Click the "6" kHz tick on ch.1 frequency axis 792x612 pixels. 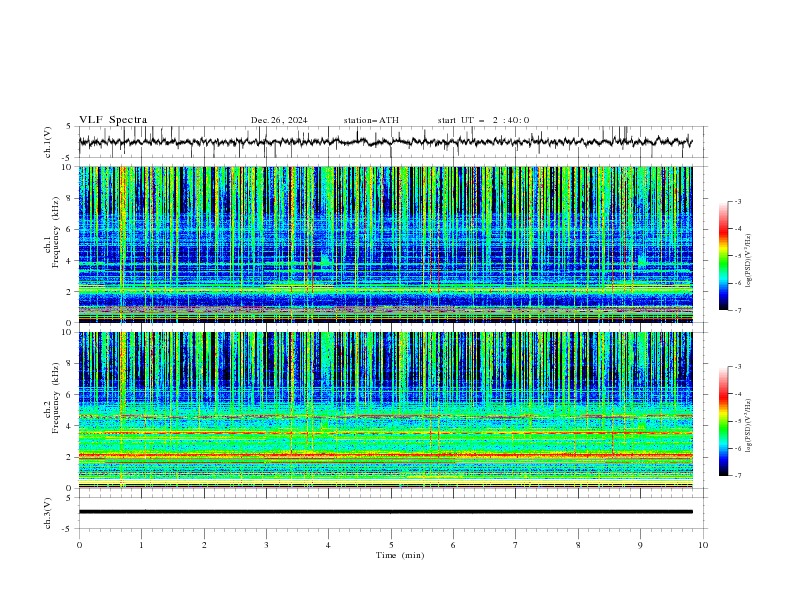pos(70,230)
